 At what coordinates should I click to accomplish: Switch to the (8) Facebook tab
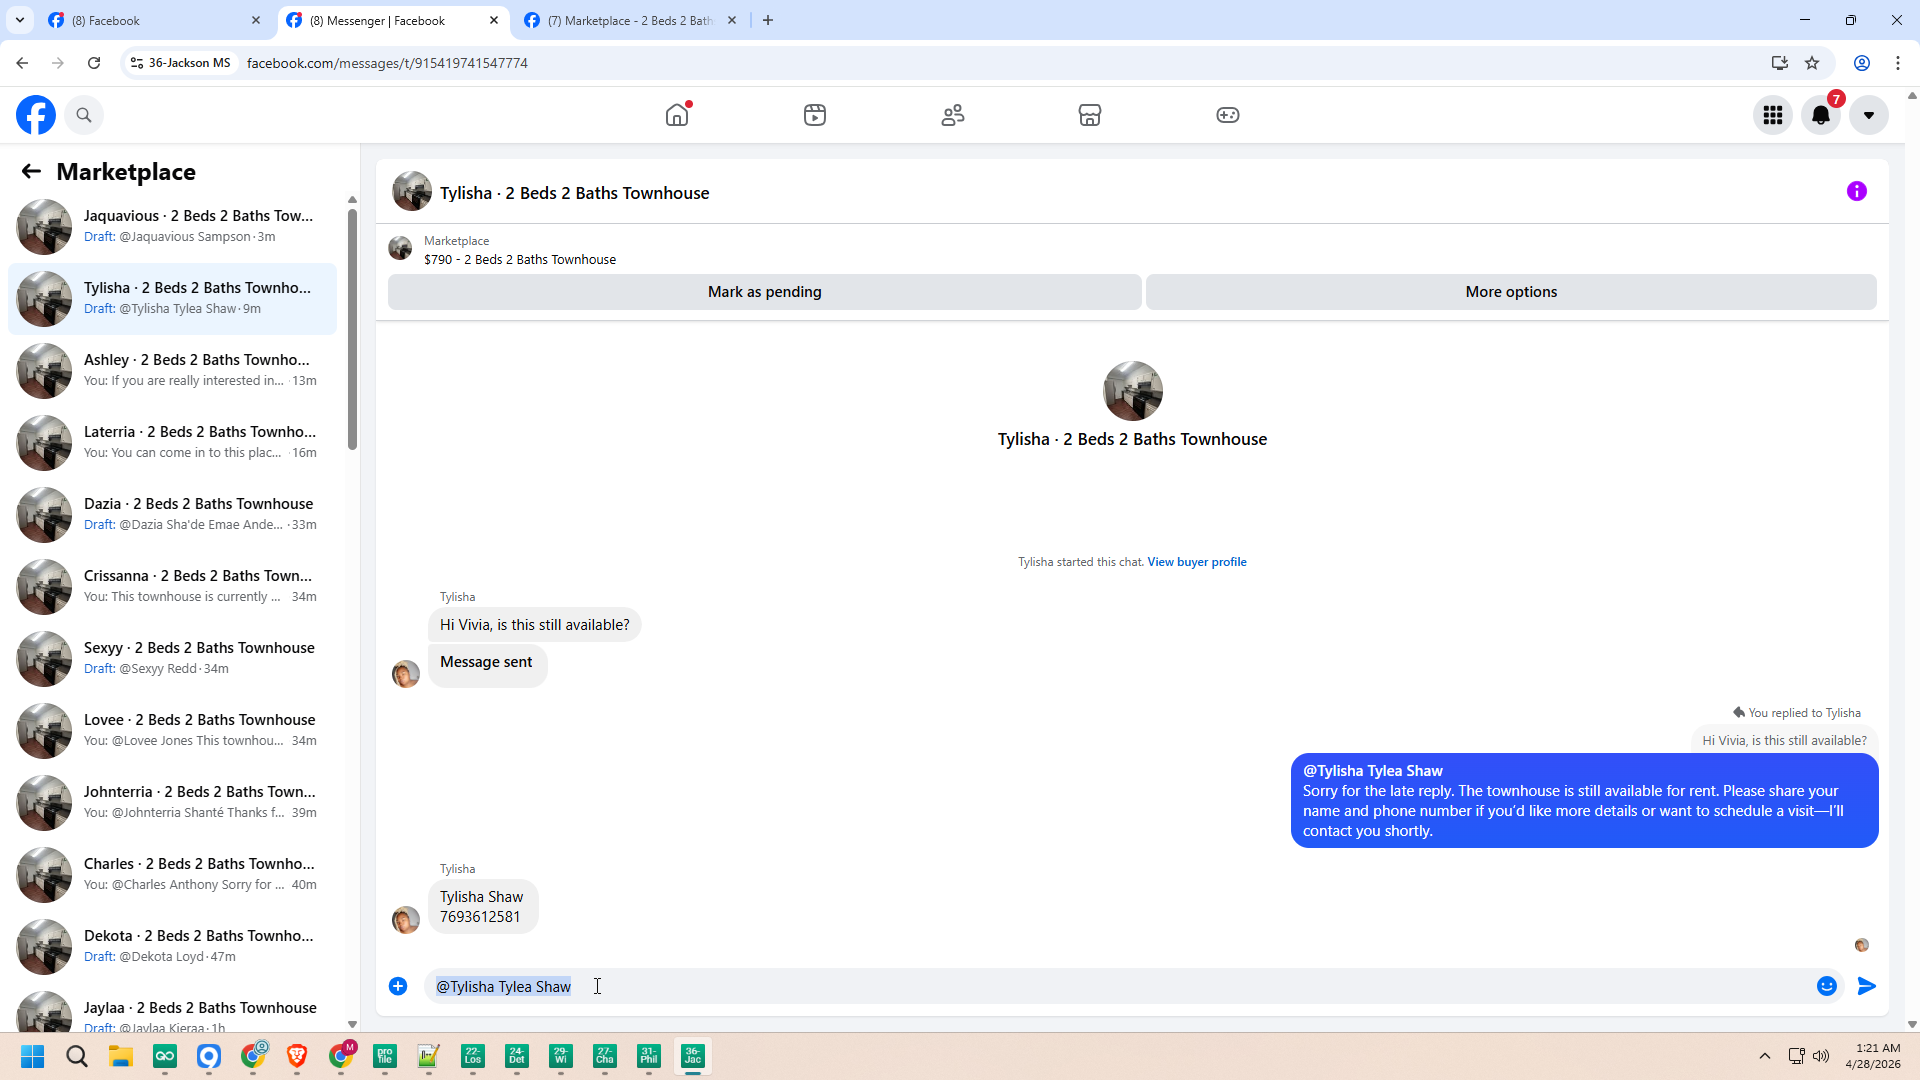click(155, 20)
